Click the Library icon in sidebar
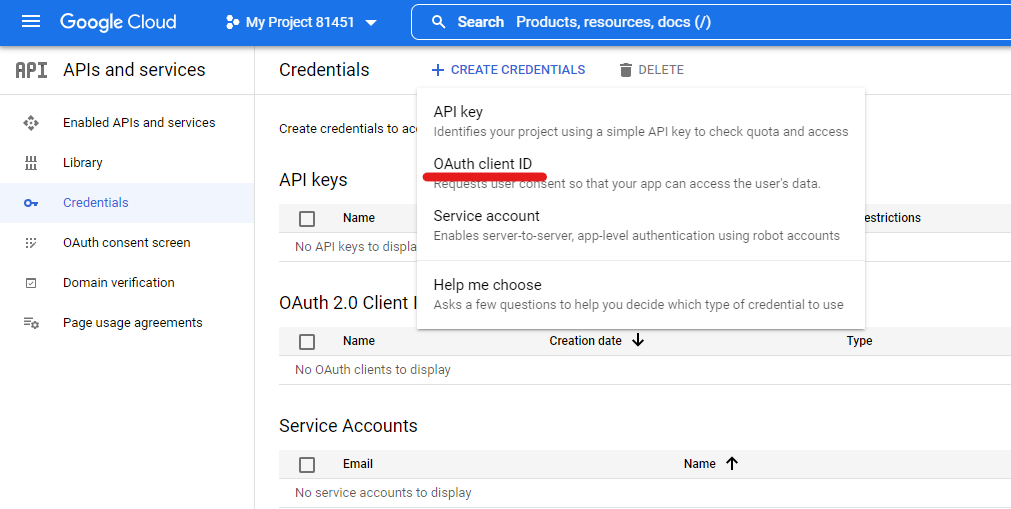Image resolution: width=1011 pixels, height=509 pixels. tap(31, 163)
